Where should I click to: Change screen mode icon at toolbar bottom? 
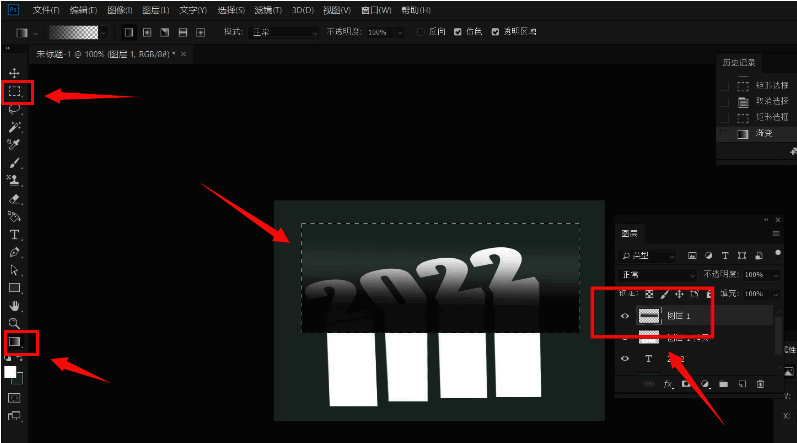(14, 416)
